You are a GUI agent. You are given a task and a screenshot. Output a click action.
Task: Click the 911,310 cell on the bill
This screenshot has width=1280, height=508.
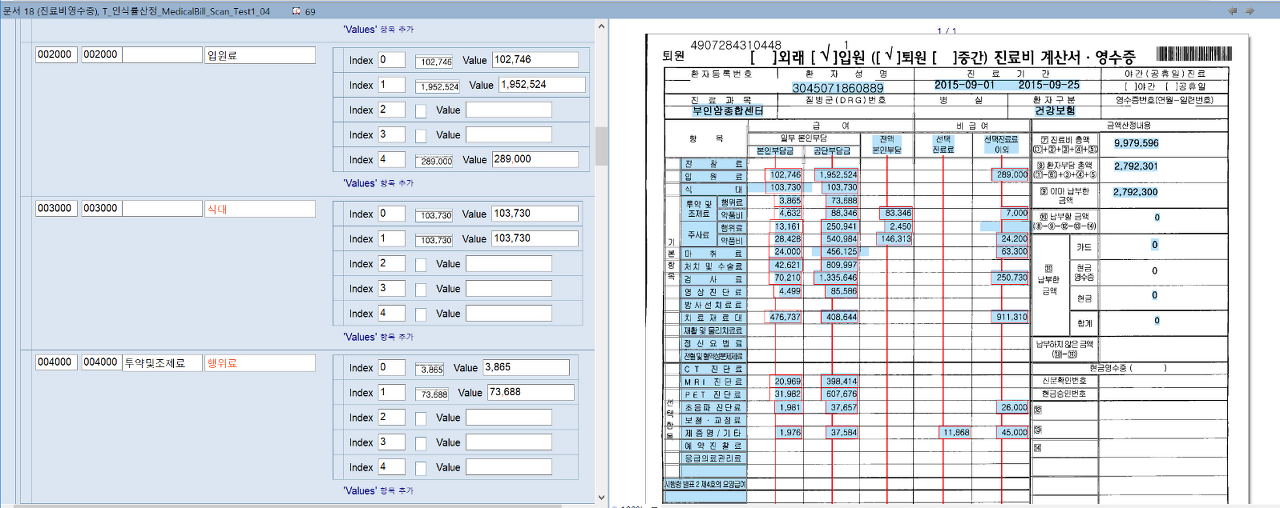(x=1009, y=317)
